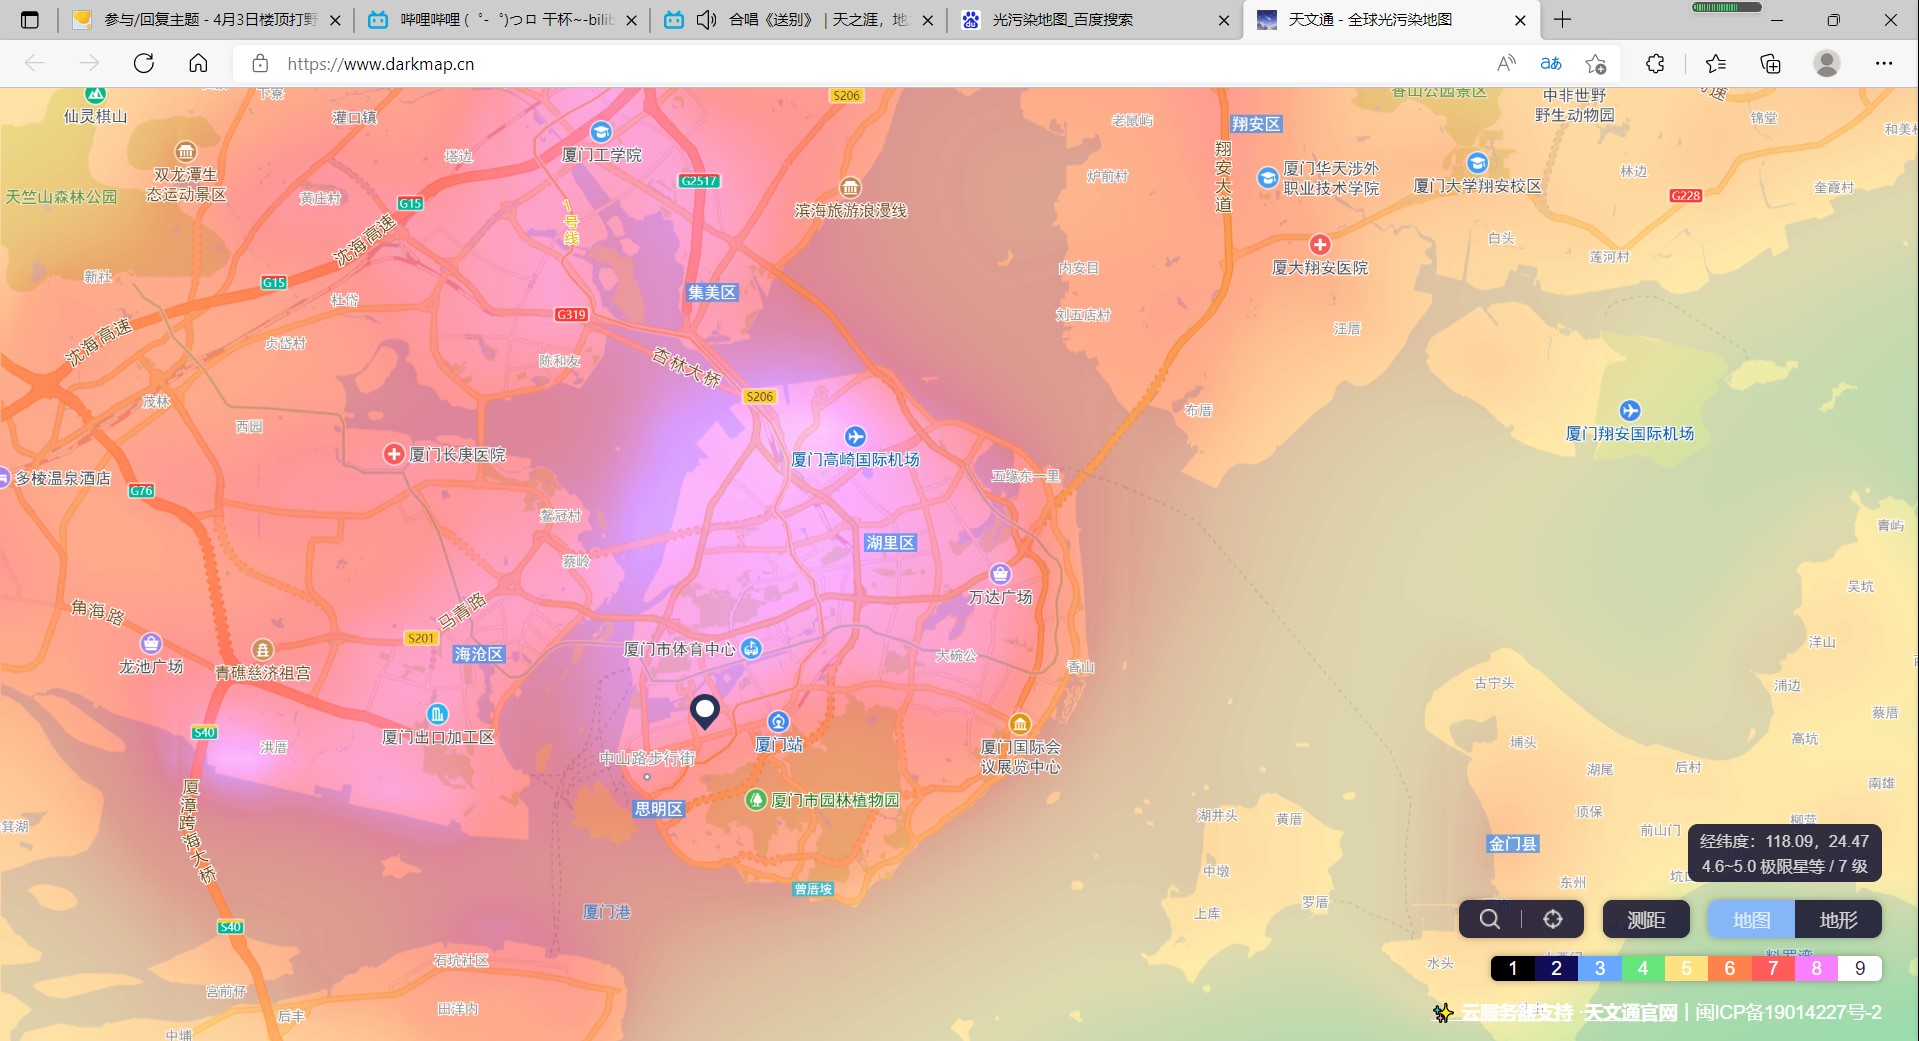The width and height of the screenshot is (1919, 1041).
Task: Click the 厦门长庚医院 hospital icon
Action: coord(394,454)
